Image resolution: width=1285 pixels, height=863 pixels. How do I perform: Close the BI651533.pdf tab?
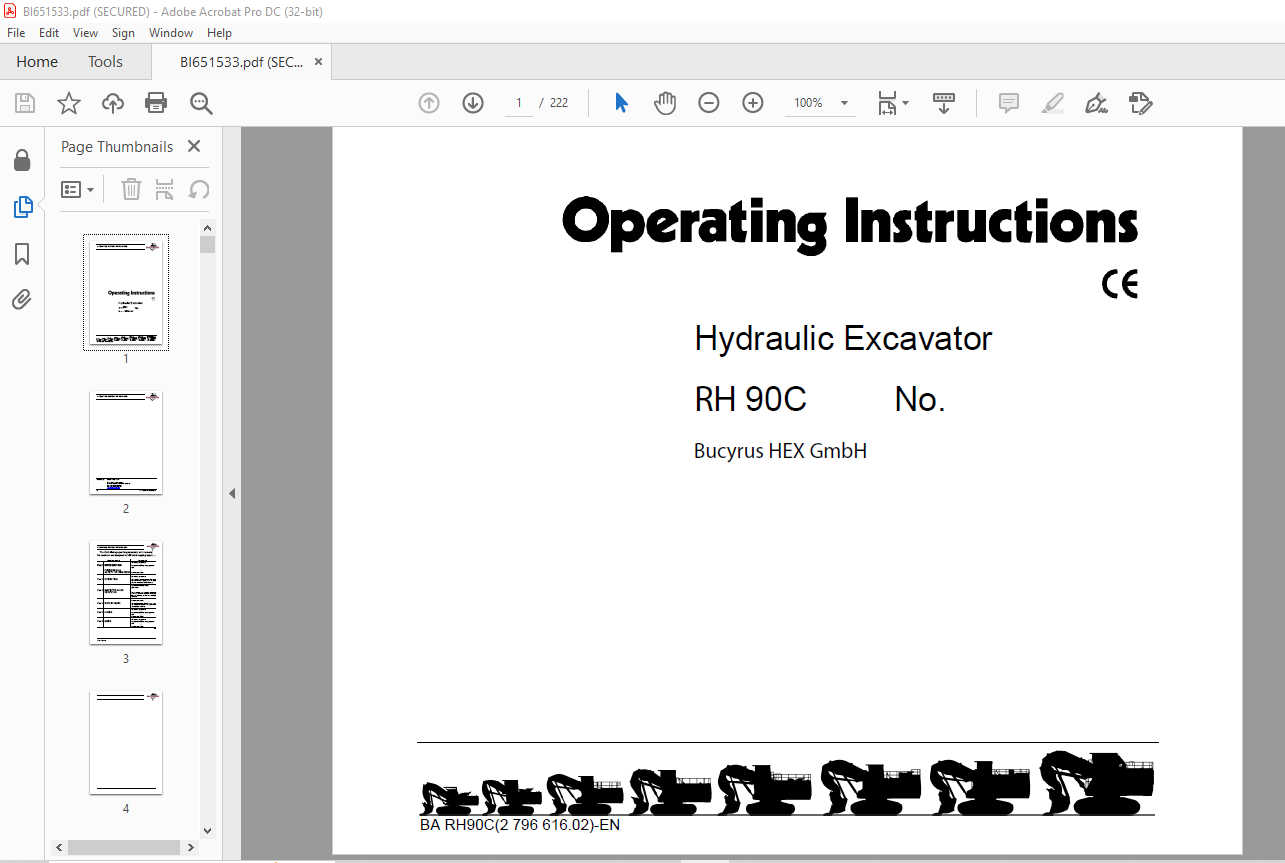(x=318, y=62)
